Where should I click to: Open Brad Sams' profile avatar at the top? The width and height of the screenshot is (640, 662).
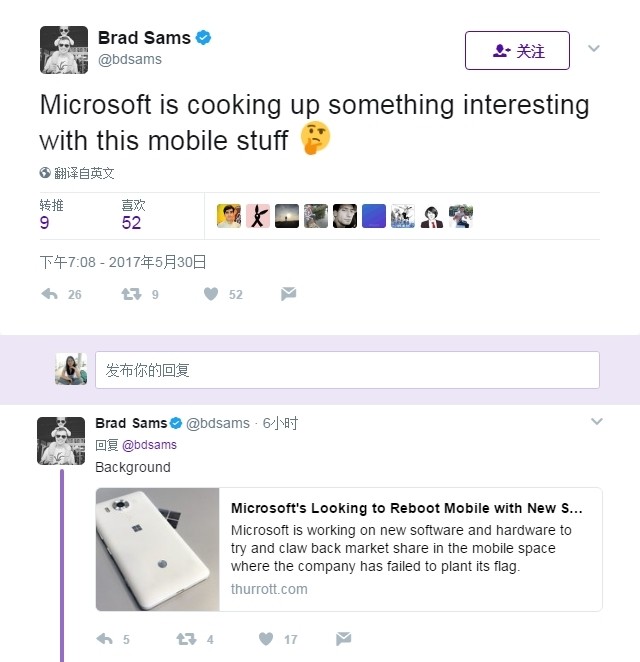[64, 50]
